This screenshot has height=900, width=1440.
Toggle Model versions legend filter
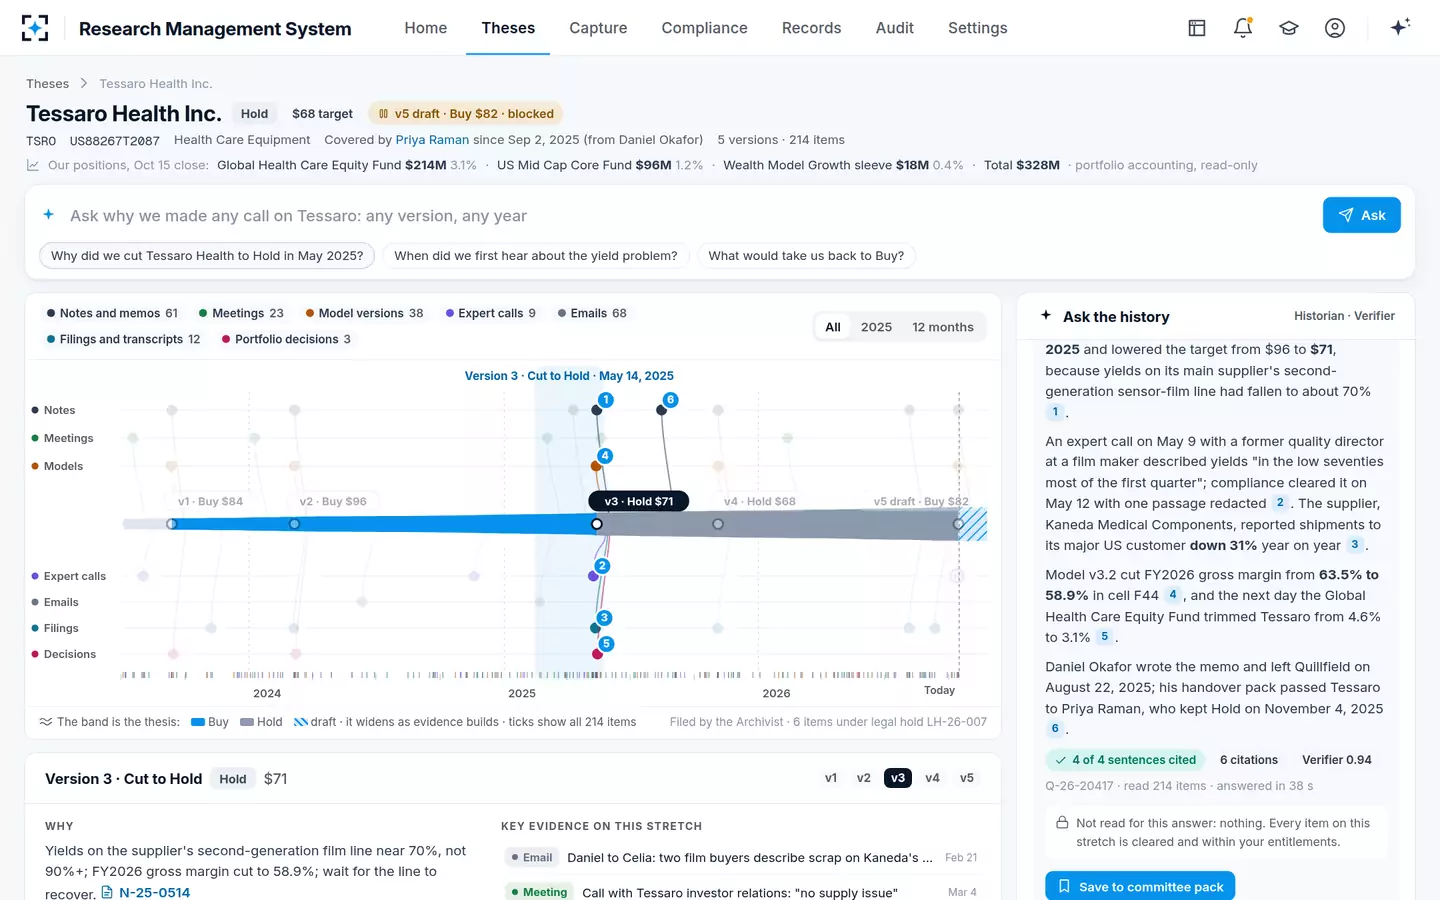(x=364, y=313)
